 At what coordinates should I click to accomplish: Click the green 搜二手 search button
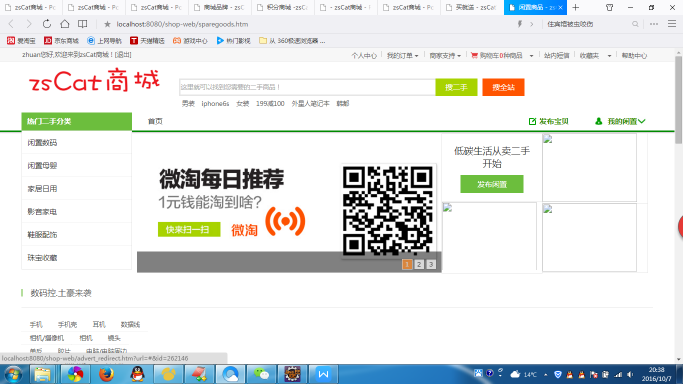pyautogui.click(x=456, y=87)
